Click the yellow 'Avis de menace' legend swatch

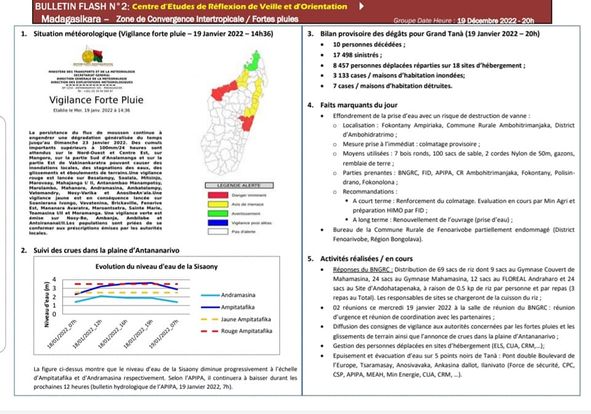(218, 204)
